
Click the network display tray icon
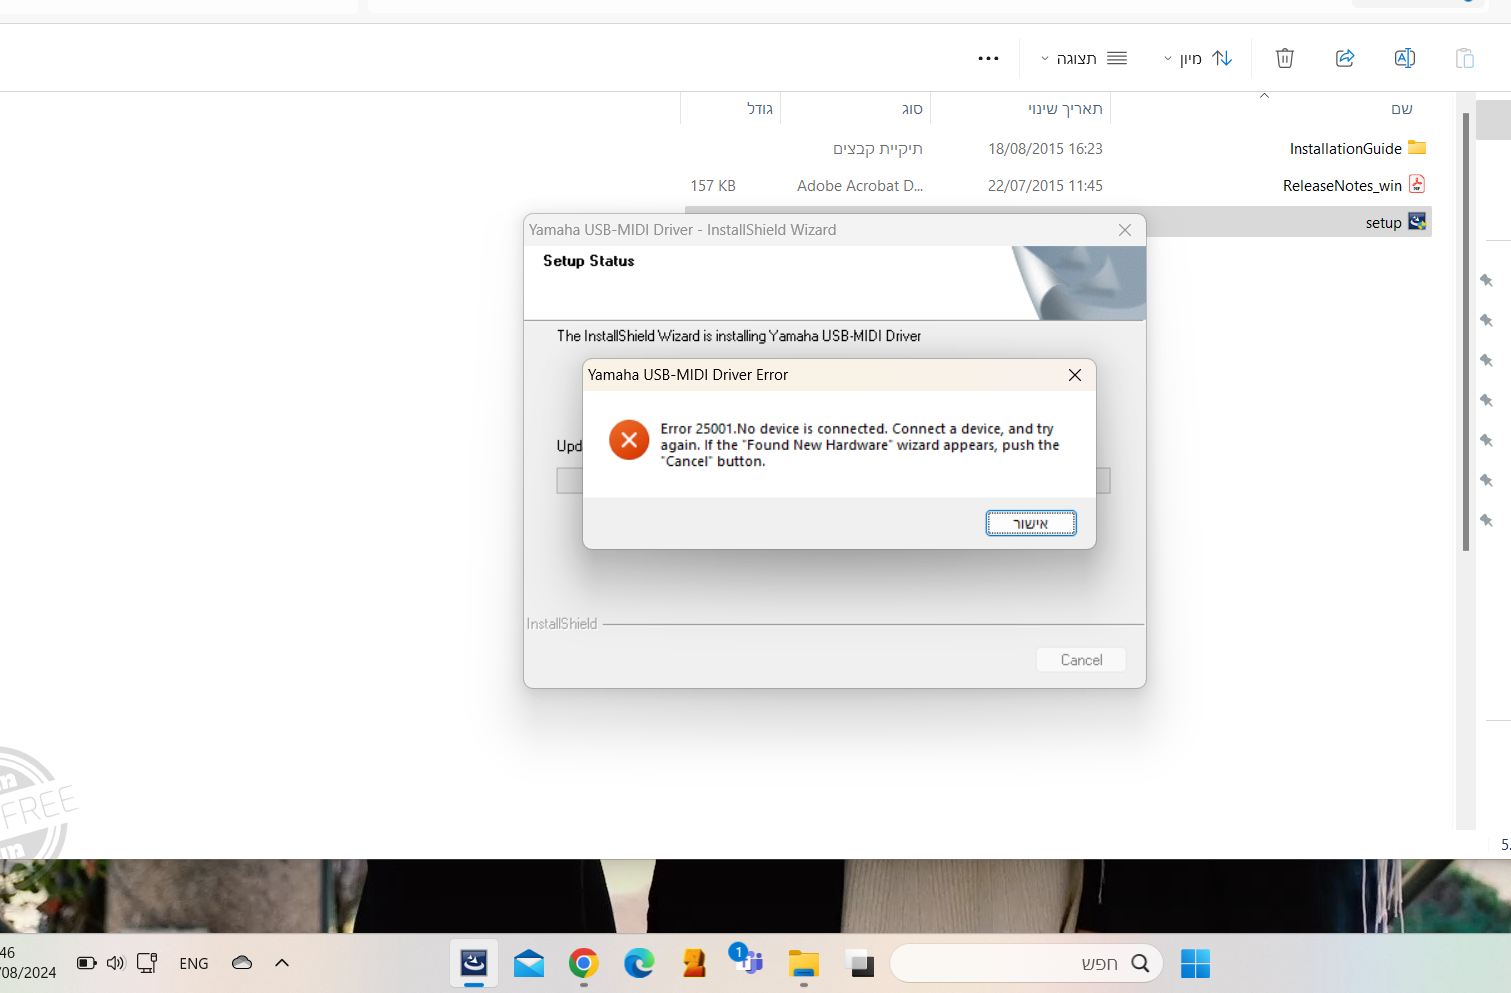[x=147, y=963]
